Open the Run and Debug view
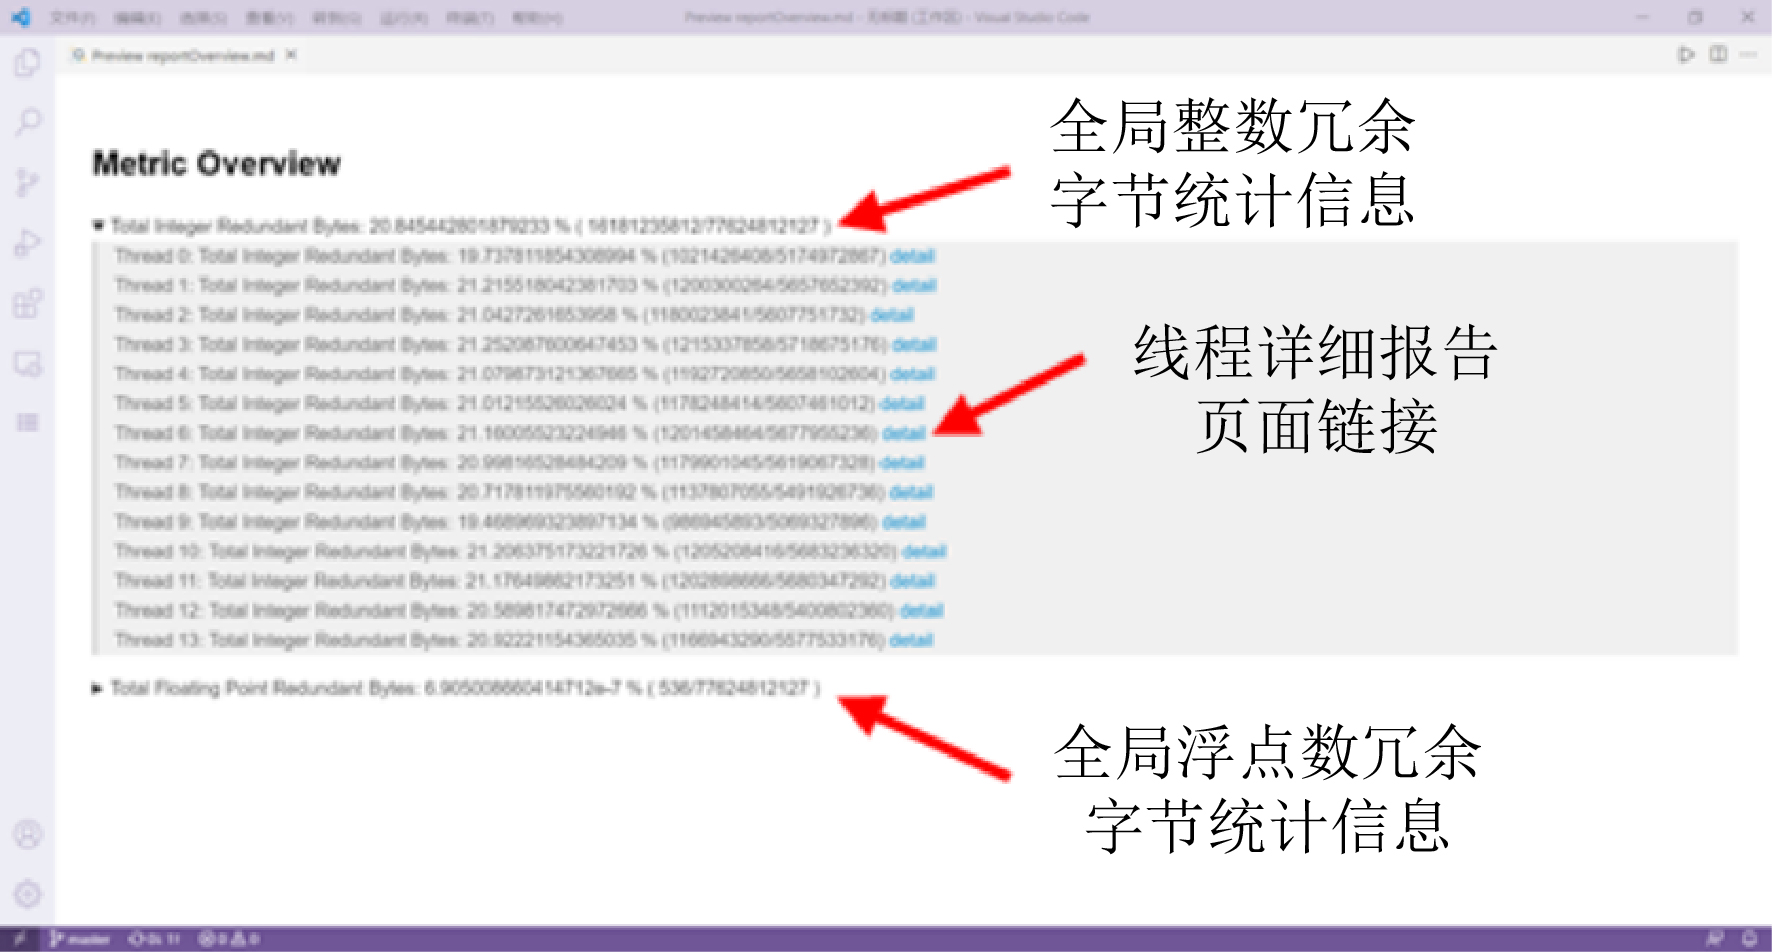Image resolution: width=1772 pixels, height=952 pixels. point(28,243)
